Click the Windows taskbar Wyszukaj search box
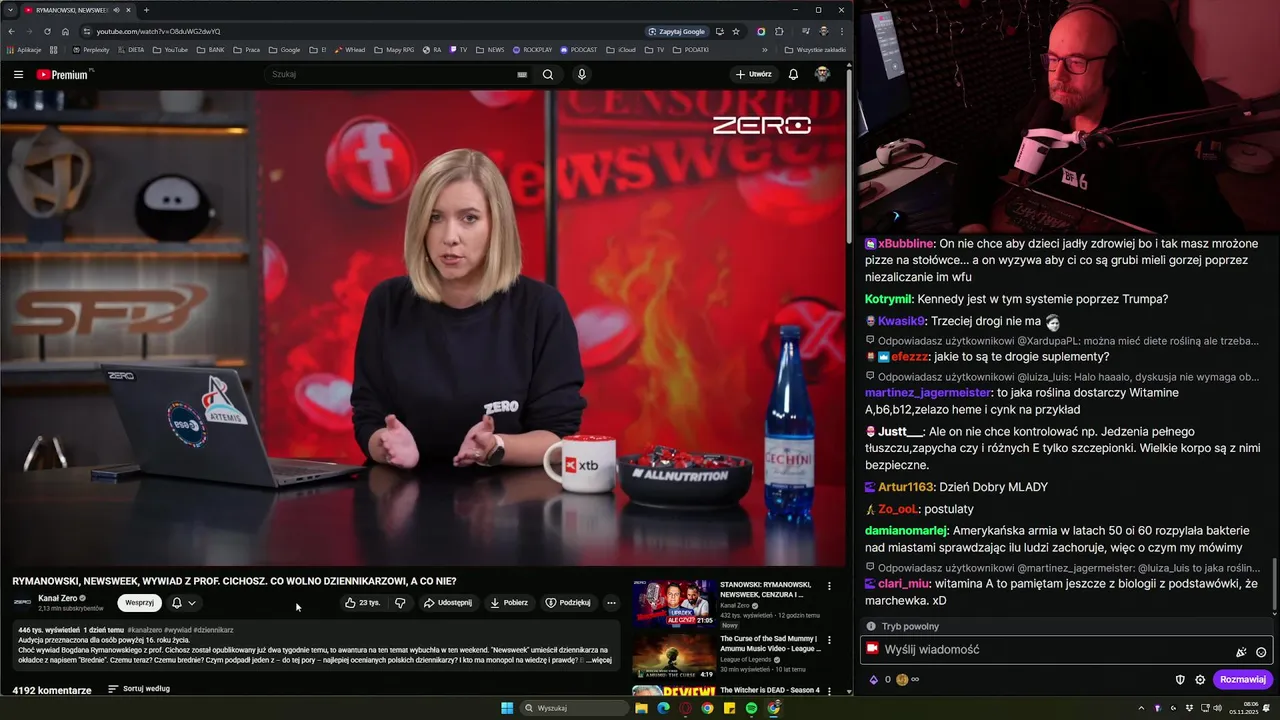This screenshot has height=720, width=1280. 574,708
